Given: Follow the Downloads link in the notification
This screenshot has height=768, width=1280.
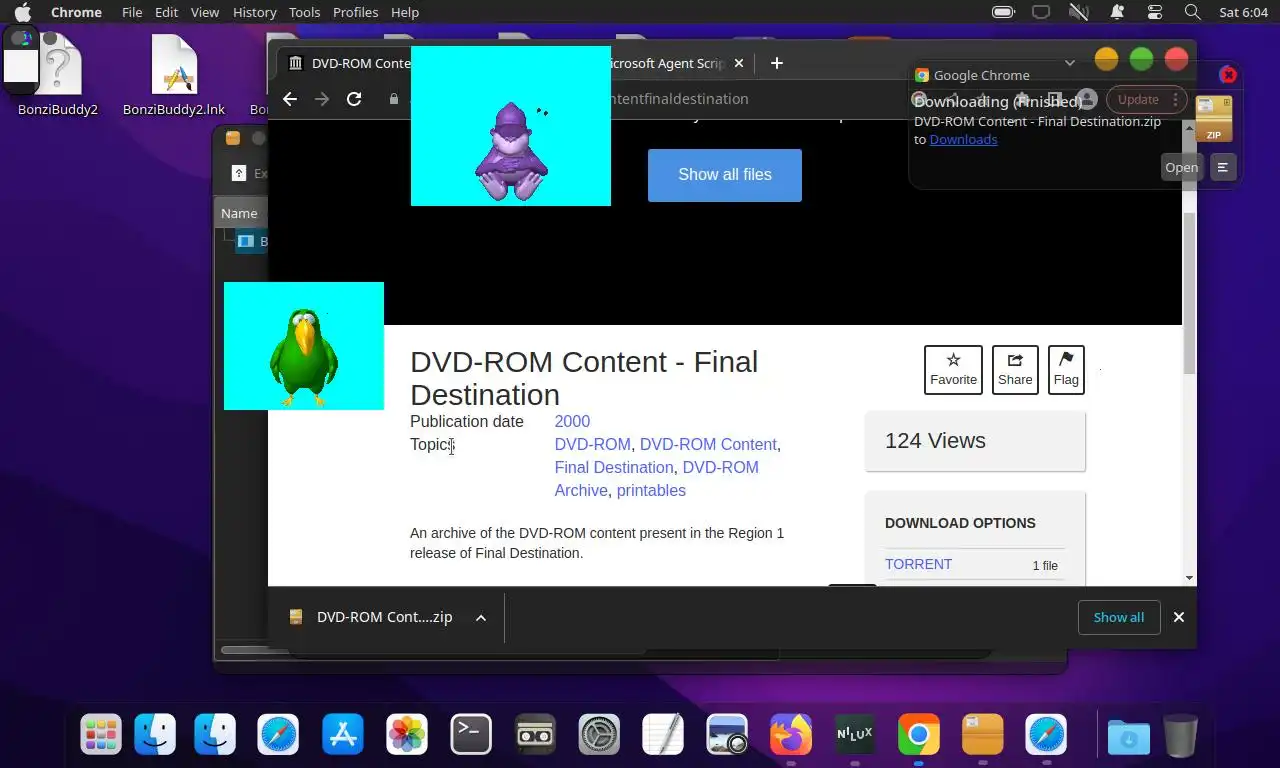Looking at the screenshot, I should click(963, 139).
